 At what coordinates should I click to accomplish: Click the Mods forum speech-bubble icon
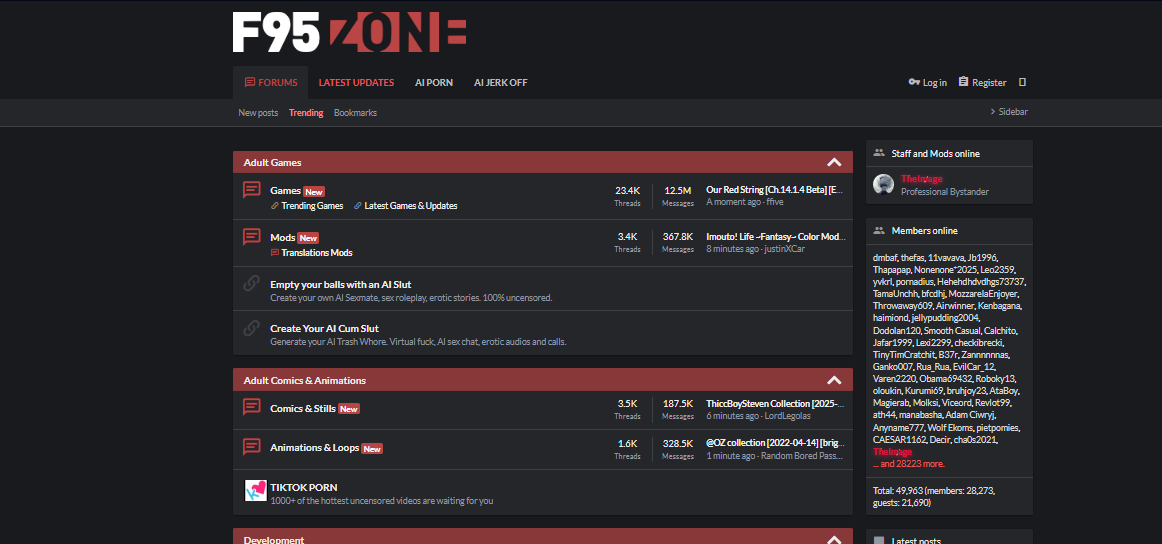point(252,237)
